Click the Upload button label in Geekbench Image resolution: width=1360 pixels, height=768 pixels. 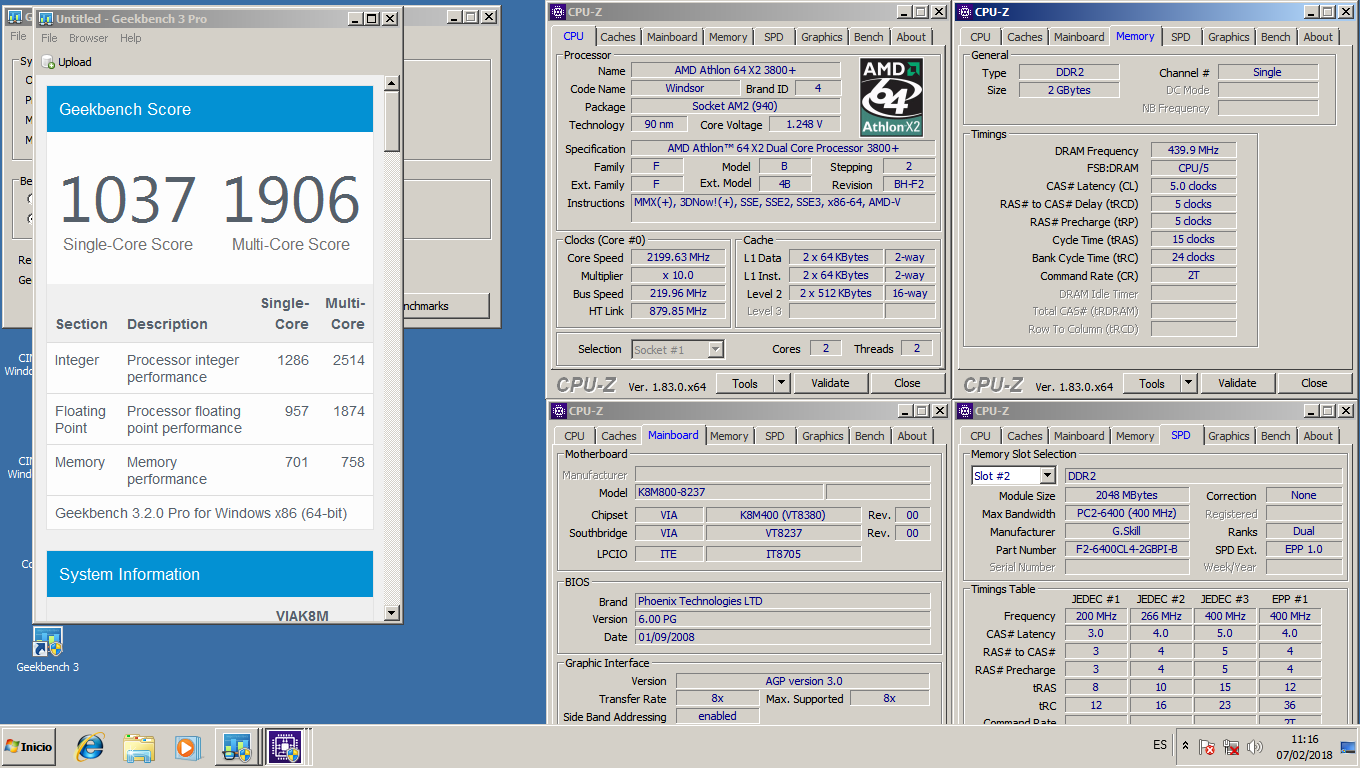(x=74, y=62)
